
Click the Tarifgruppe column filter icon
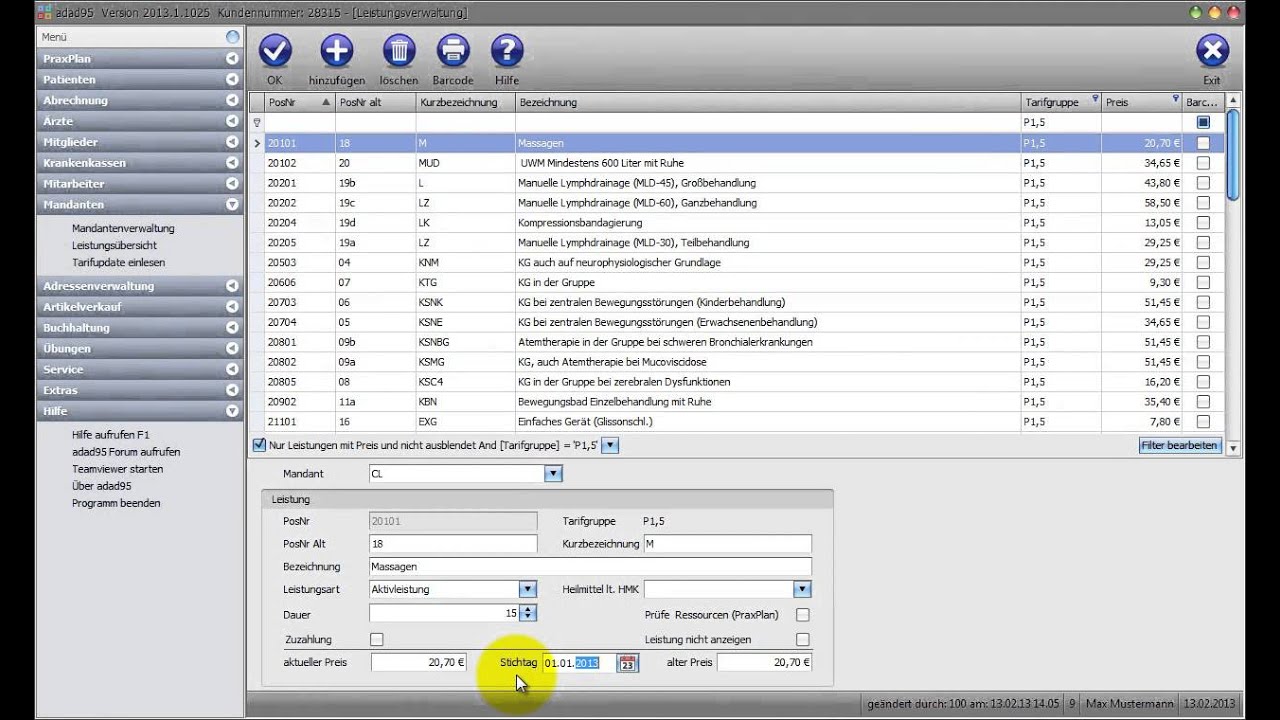click(1095, 99)
